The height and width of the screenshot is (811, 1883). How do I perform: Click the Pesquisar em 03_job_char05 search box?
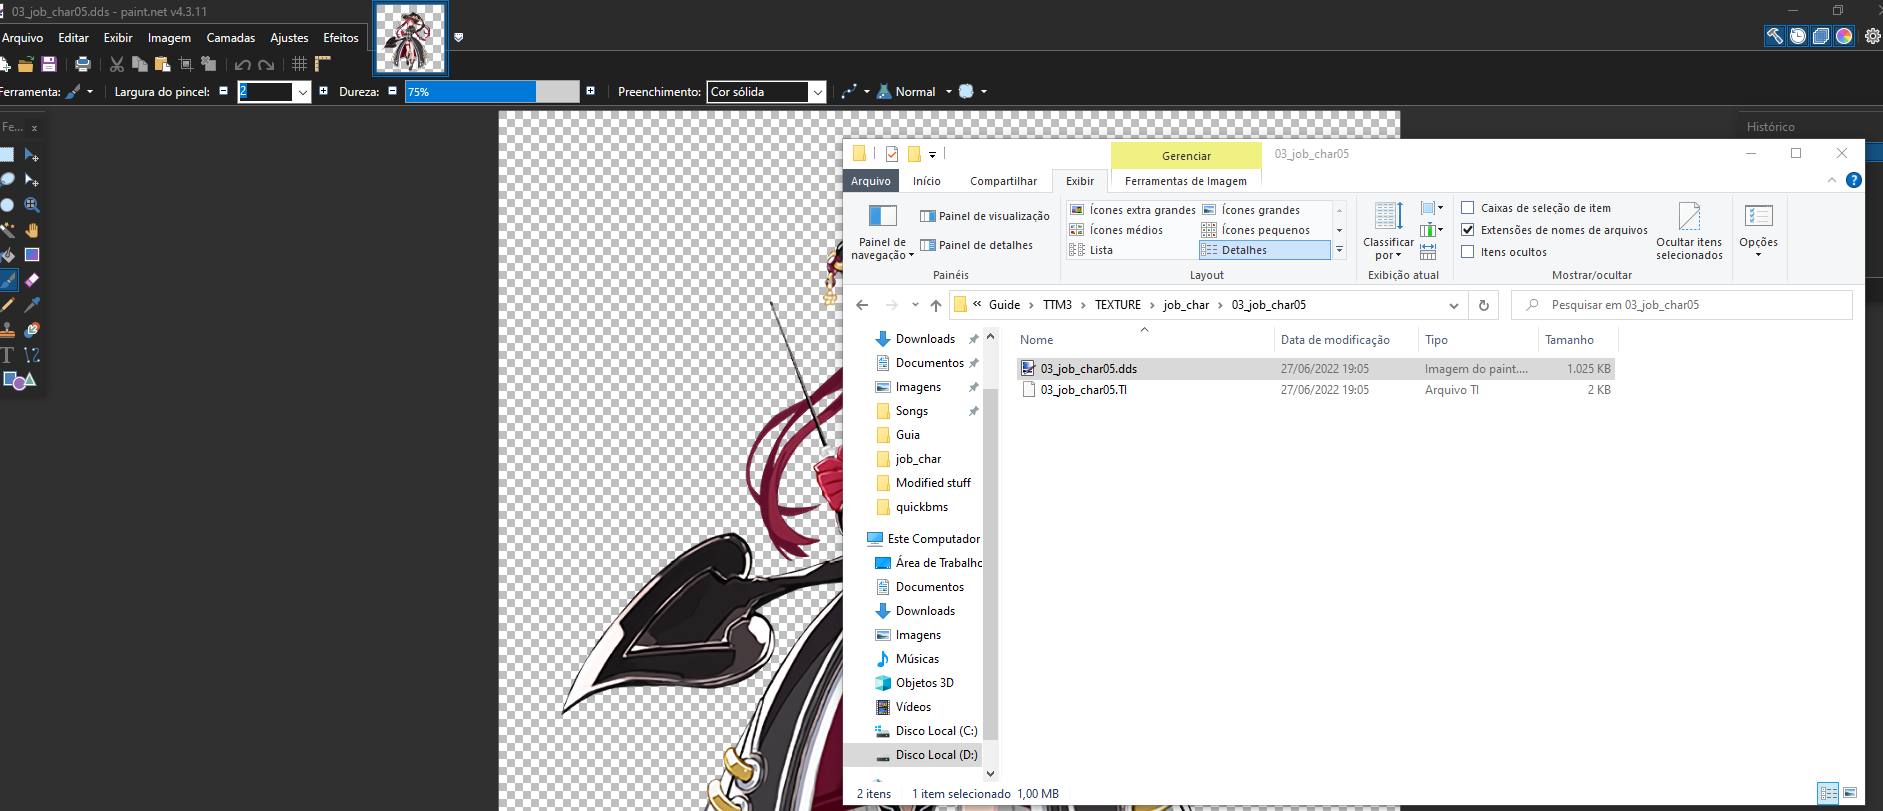point(1682,305)
